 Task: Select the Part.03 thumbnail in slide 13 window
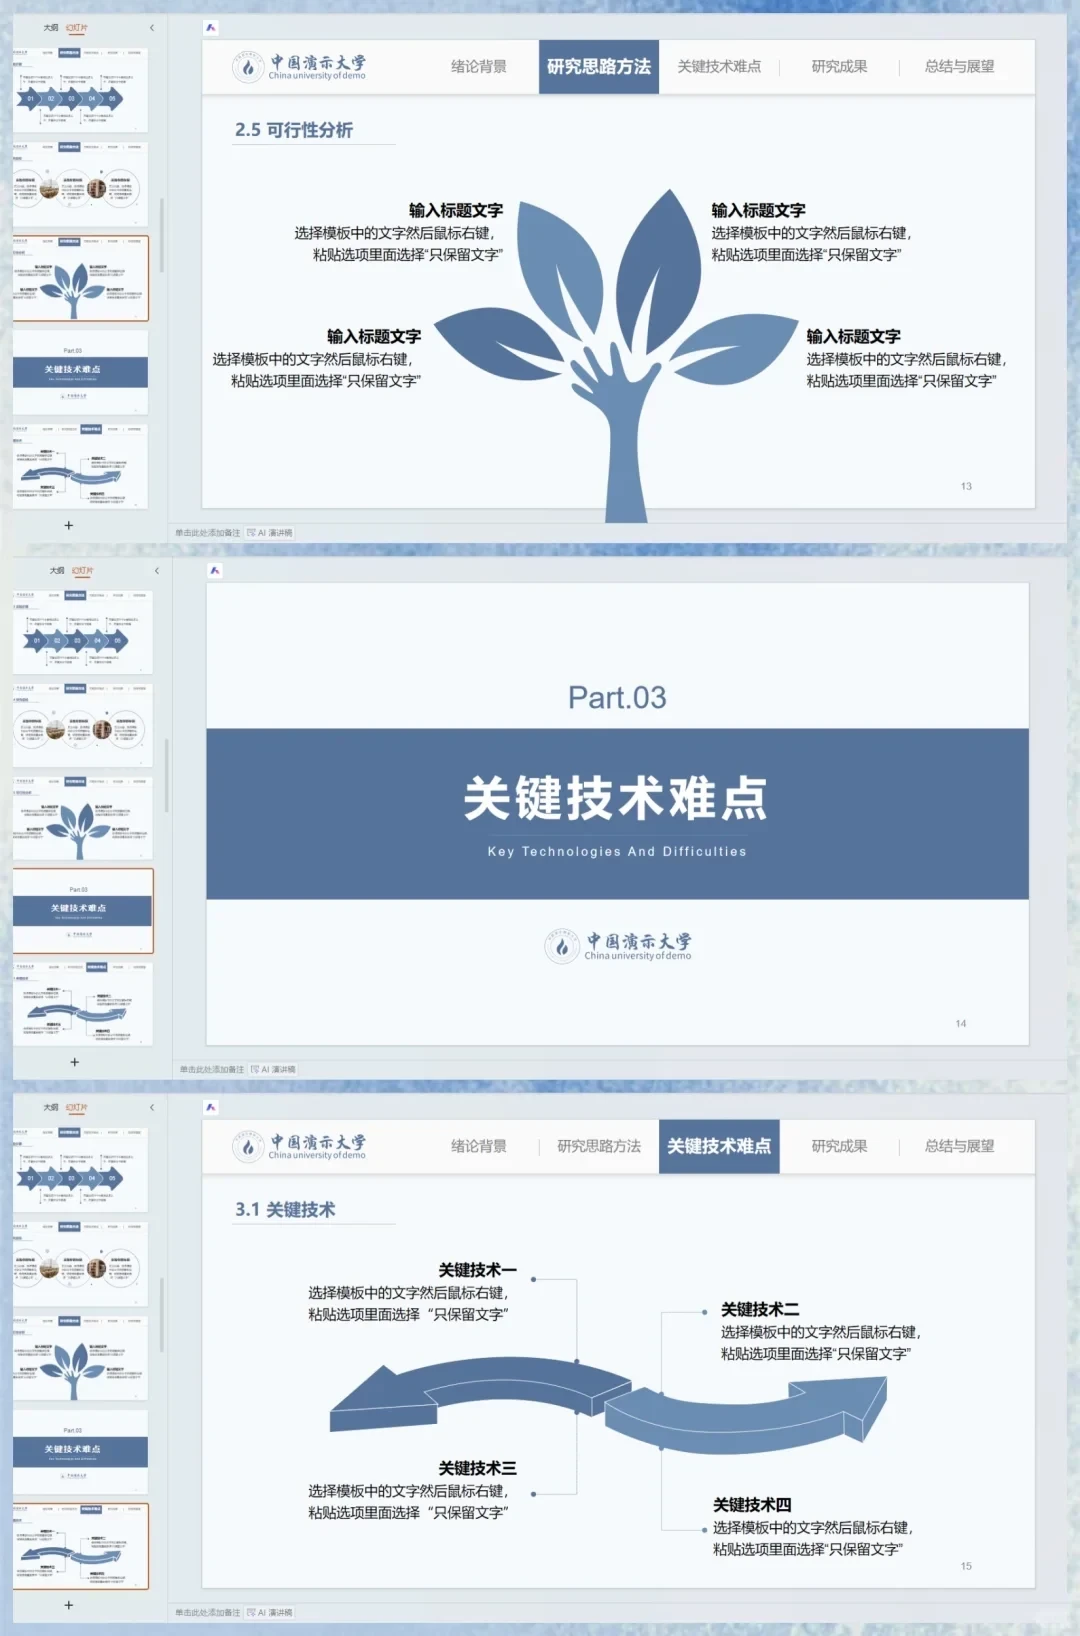80,372
